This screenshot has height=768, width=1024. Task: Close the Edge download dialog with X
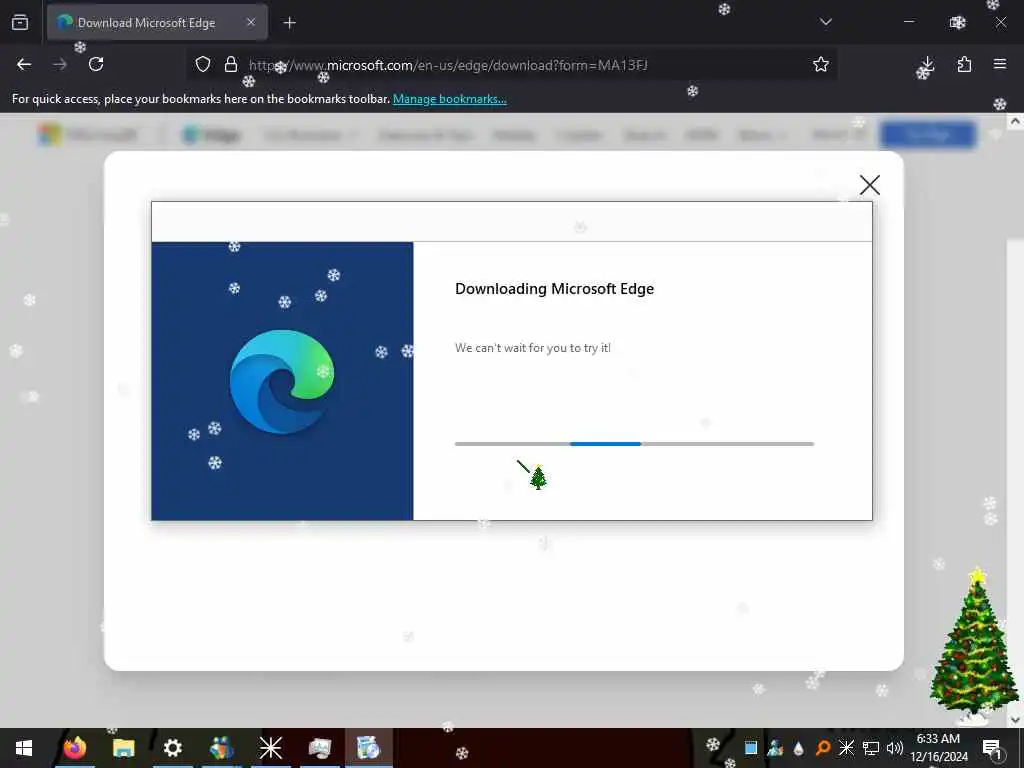pos(870,185)
